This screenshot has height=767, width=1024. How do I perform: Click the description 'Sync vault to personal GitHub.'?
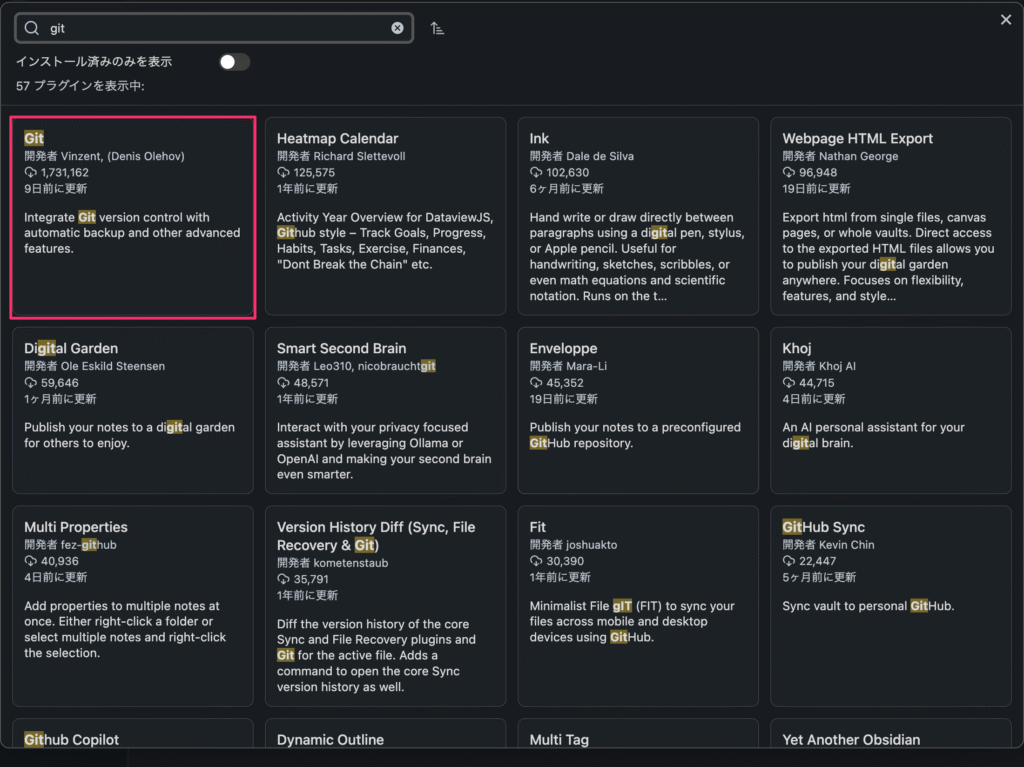(x=869, y=606)
